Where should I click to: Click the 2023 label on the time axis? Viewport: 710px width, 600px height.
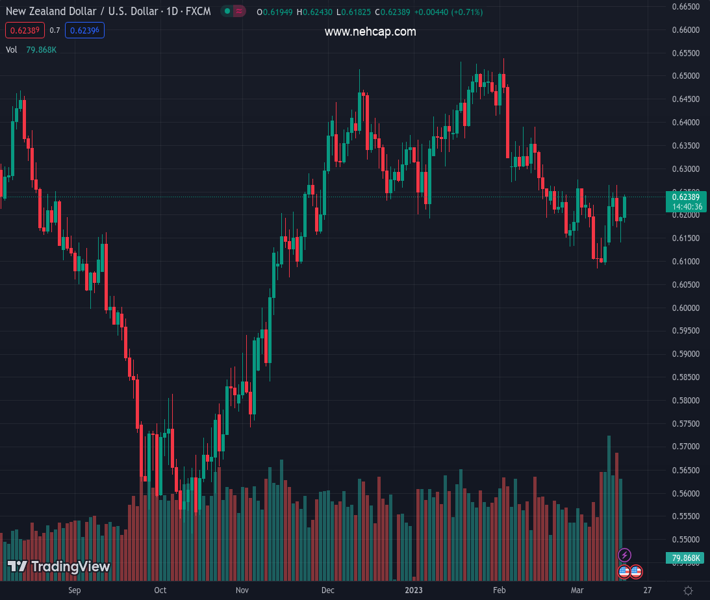pyautogui.click(x=414, y=590)
